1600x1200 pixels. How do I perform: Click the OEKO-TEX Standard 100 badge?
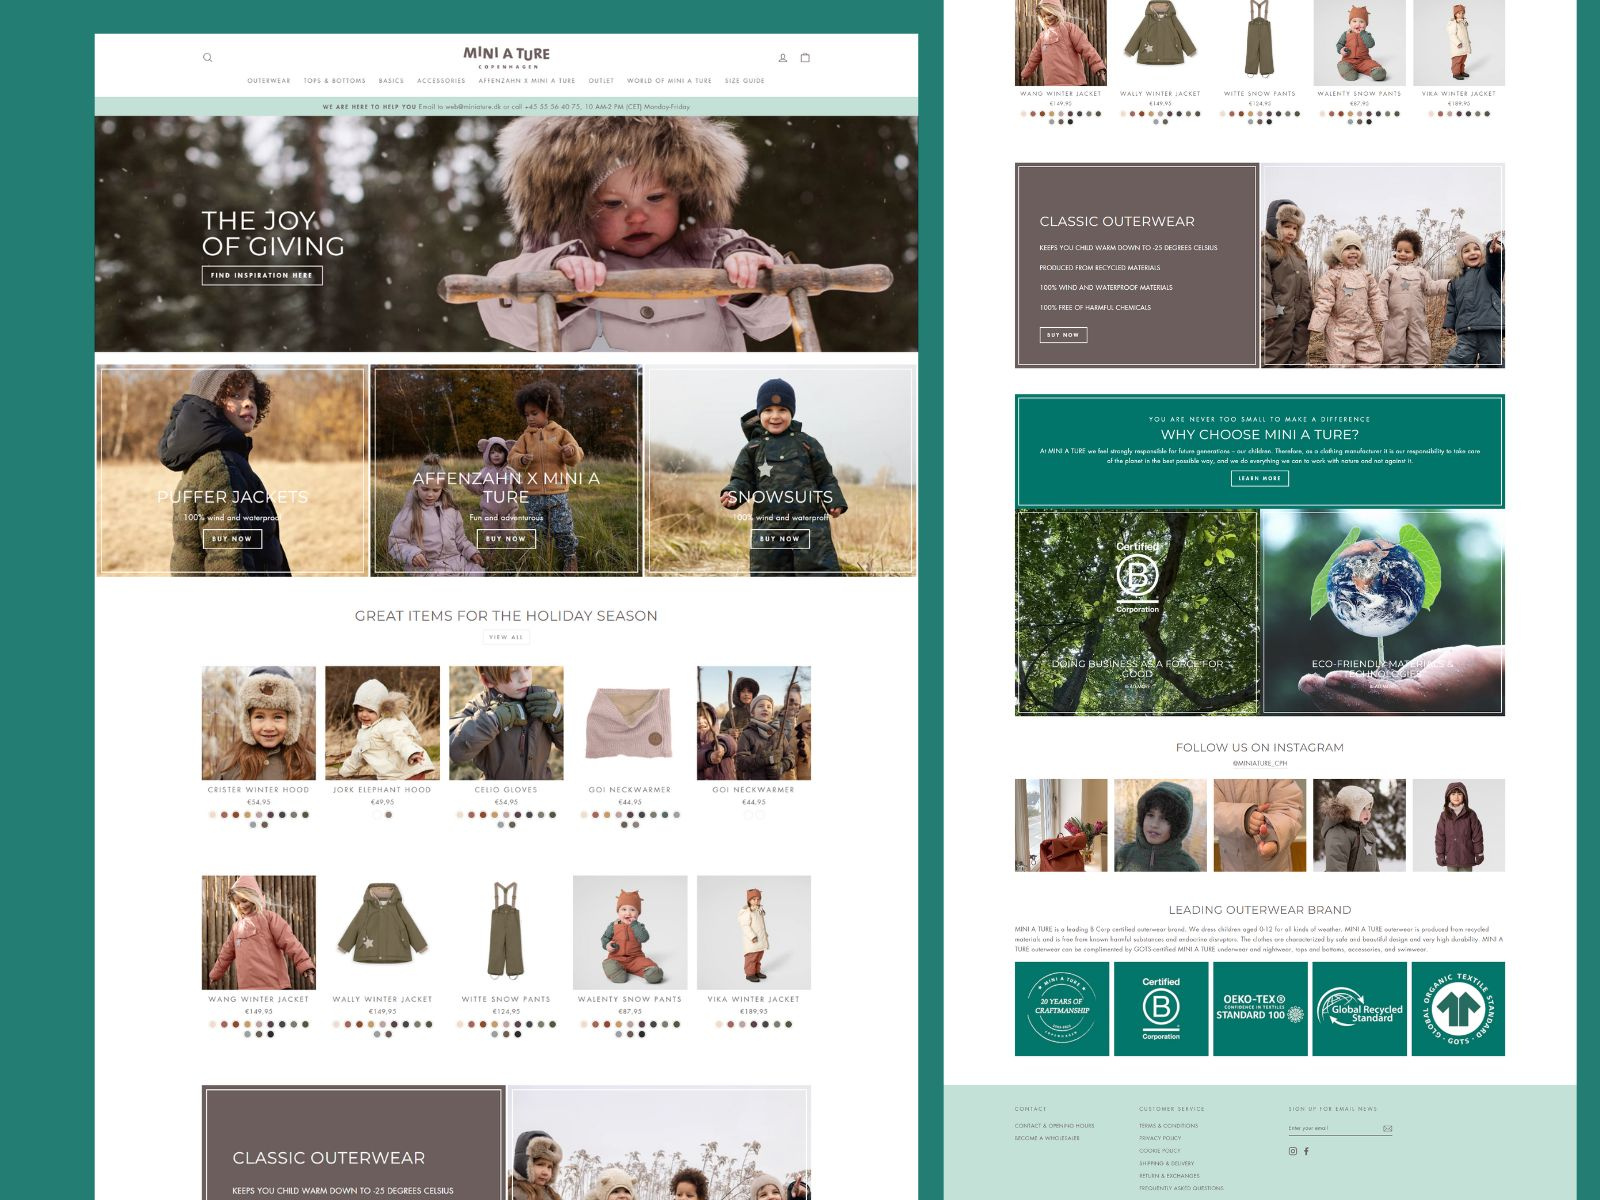(x=1260, y=1009)
